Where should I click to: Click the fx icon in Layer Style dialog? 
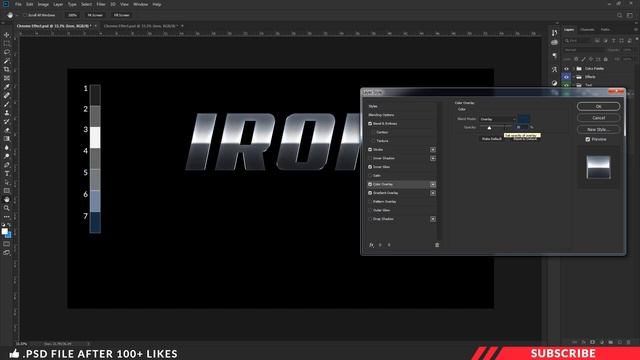coord(371,245)
